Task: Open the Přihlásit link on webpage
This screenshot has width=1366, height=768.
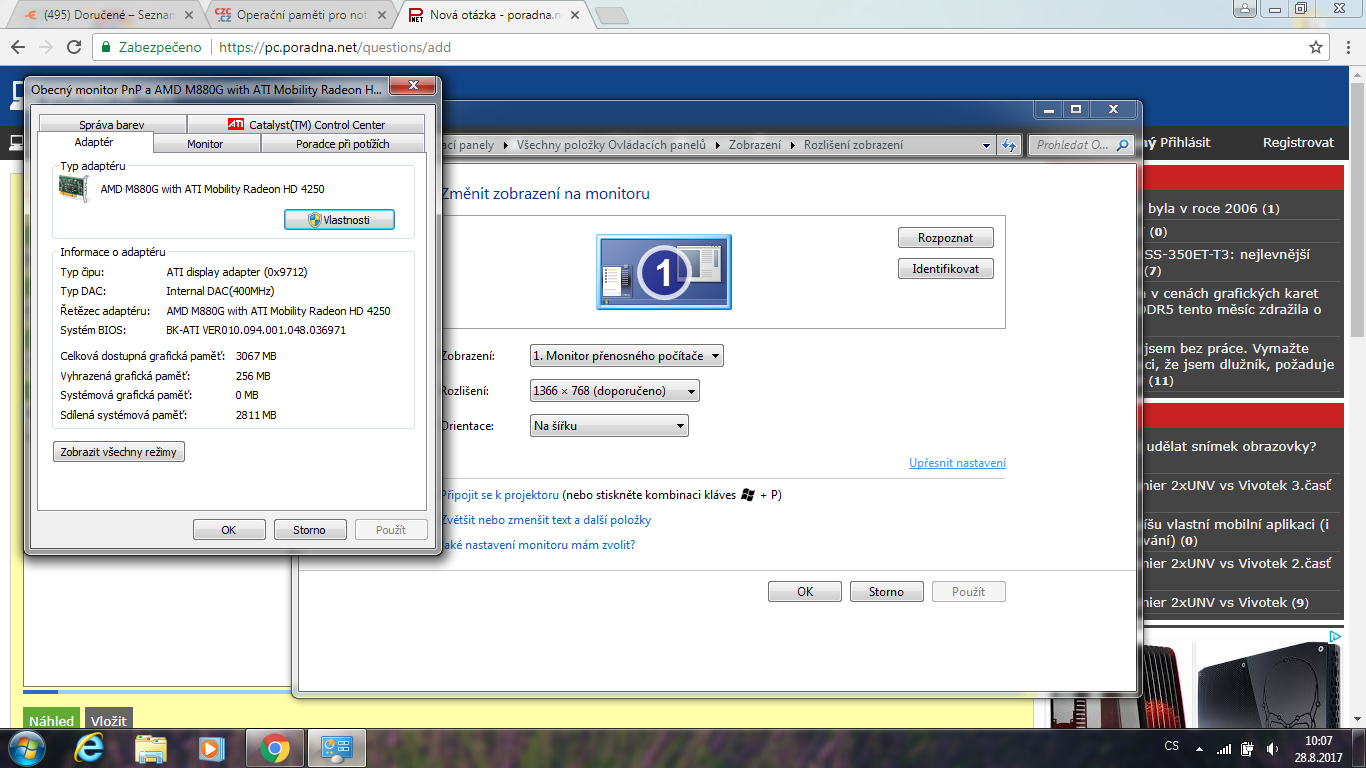Action: click(1185, 143)
